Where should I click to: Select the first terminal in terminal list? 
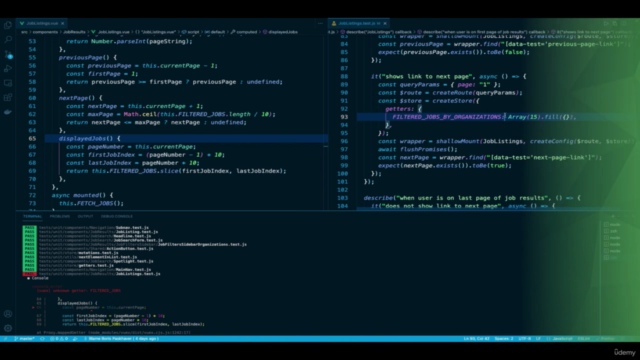click(x=612, y=224)
